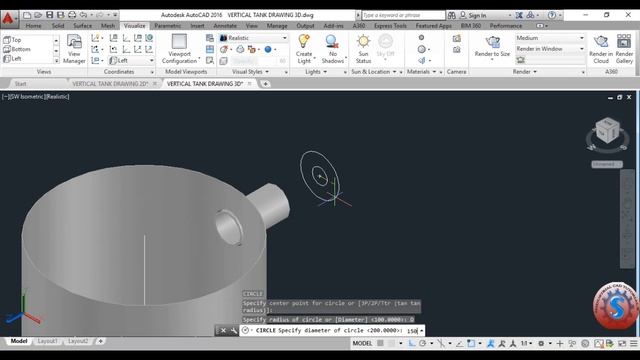Image resolution: width=640 pixels, height=360 pixels.
Task: Click the Materials Browser icon
Action: [x=421, y=38]
